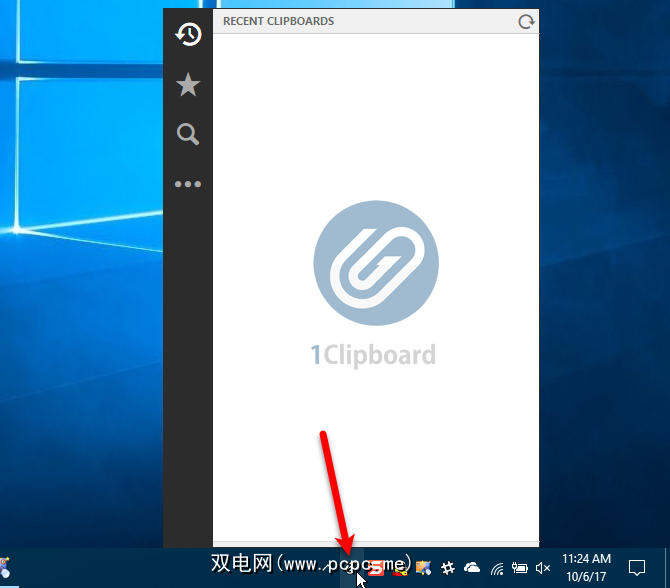The width and height of the screenshot is (670, 588).
Task: Click the Show desktop strip on taskbar
Action: click(667, 568)
